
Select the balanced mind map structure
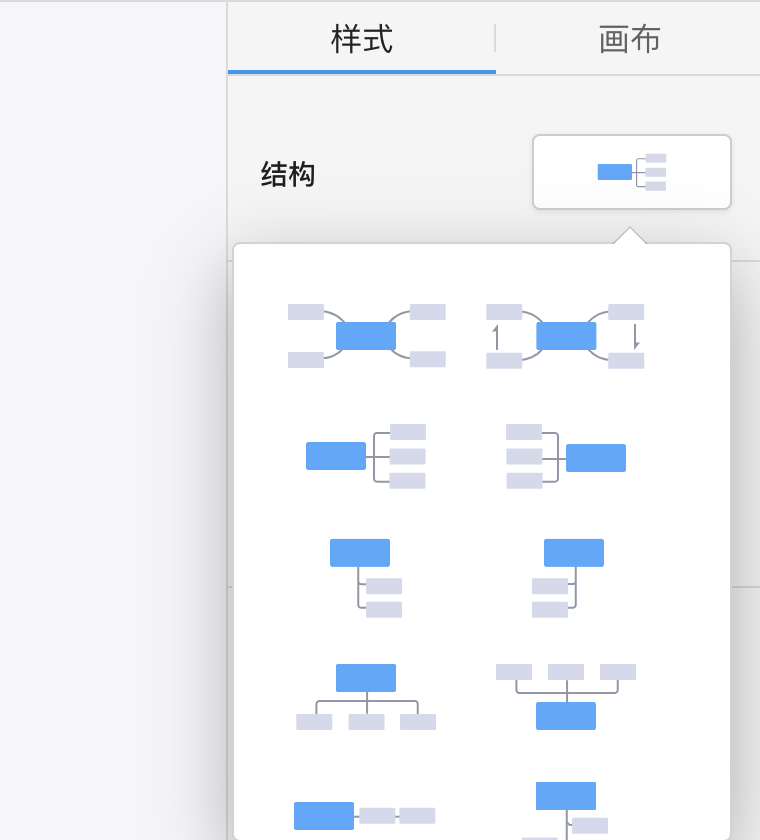366,336
